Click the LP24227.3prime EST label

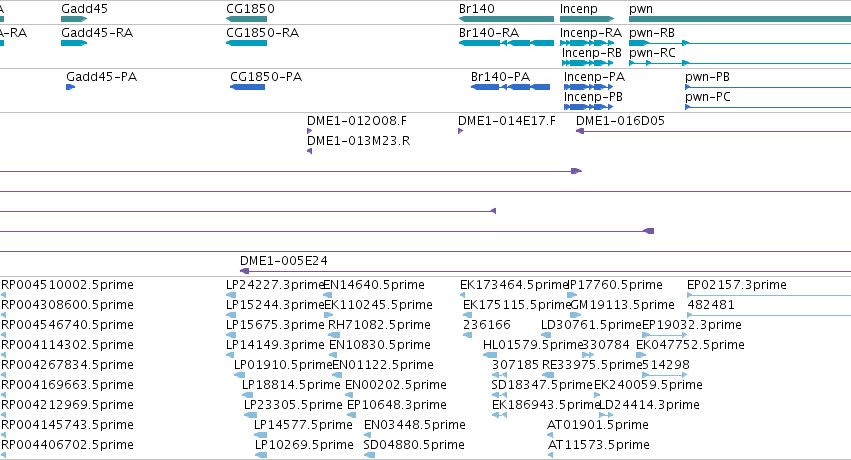pos(275,285)
